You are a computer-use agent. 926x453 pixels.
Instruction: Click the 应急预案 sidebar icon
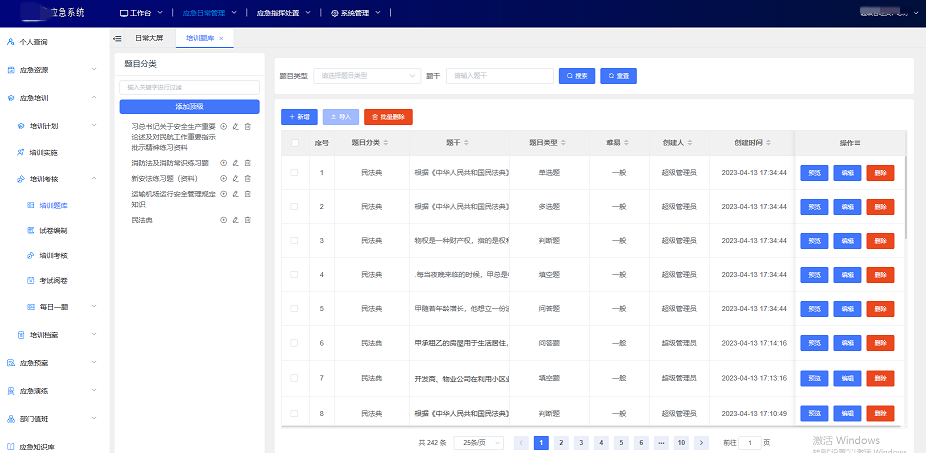(11, 363)
